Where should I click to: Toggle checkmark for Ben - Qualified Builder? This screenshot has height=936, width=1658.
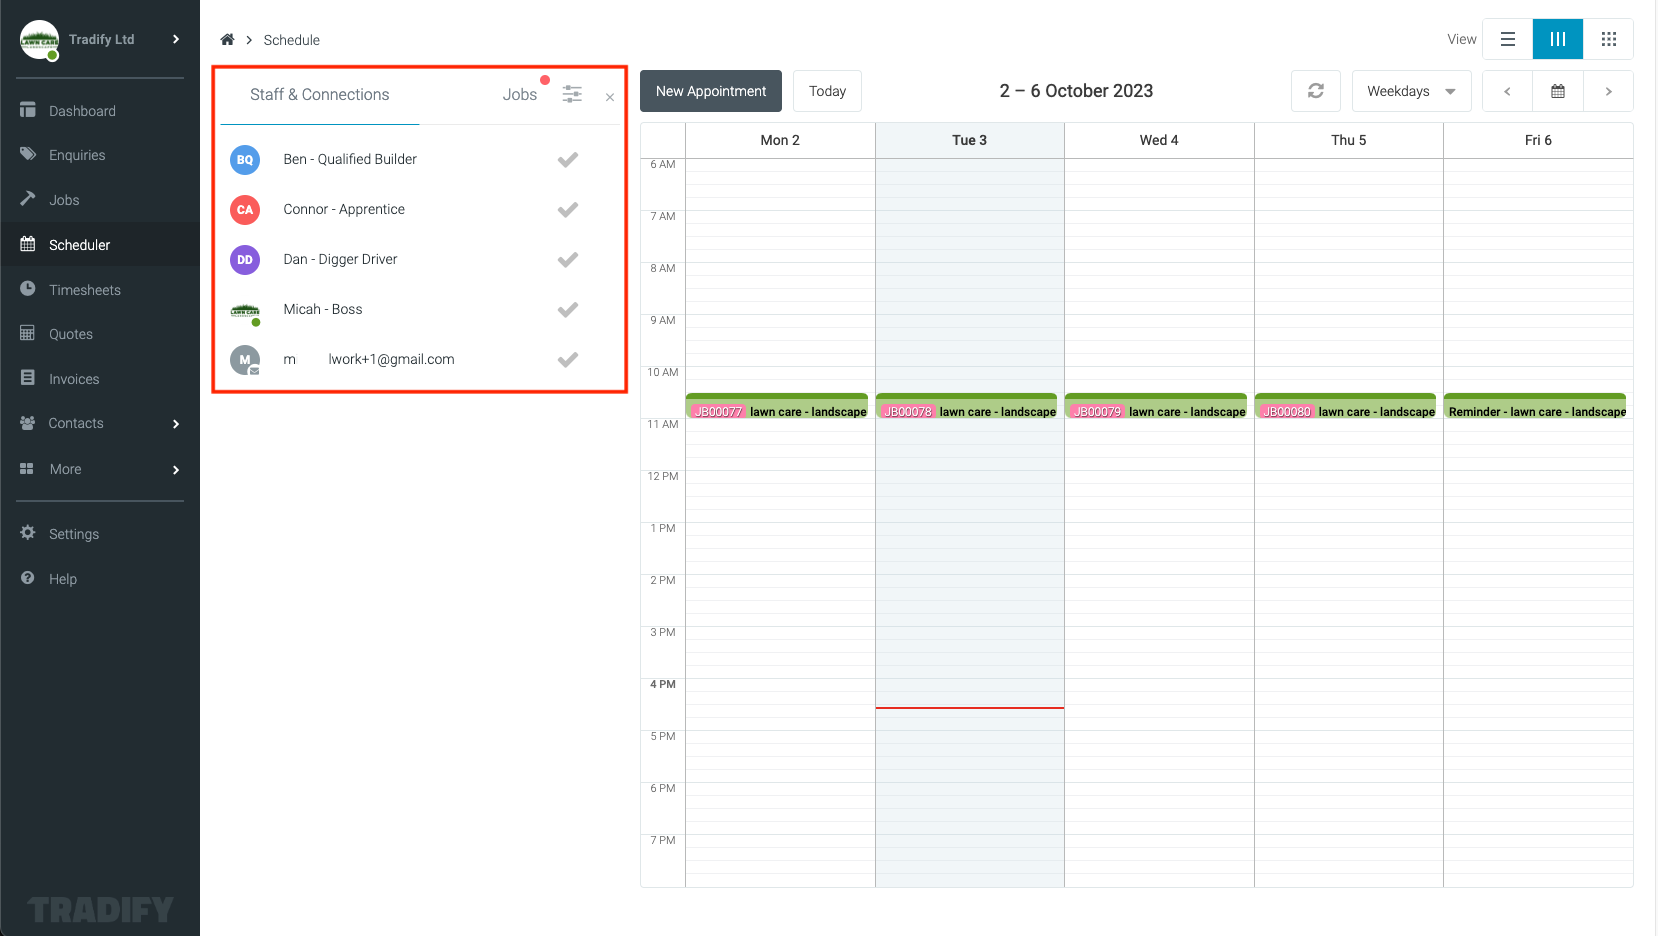coord(567,160)
